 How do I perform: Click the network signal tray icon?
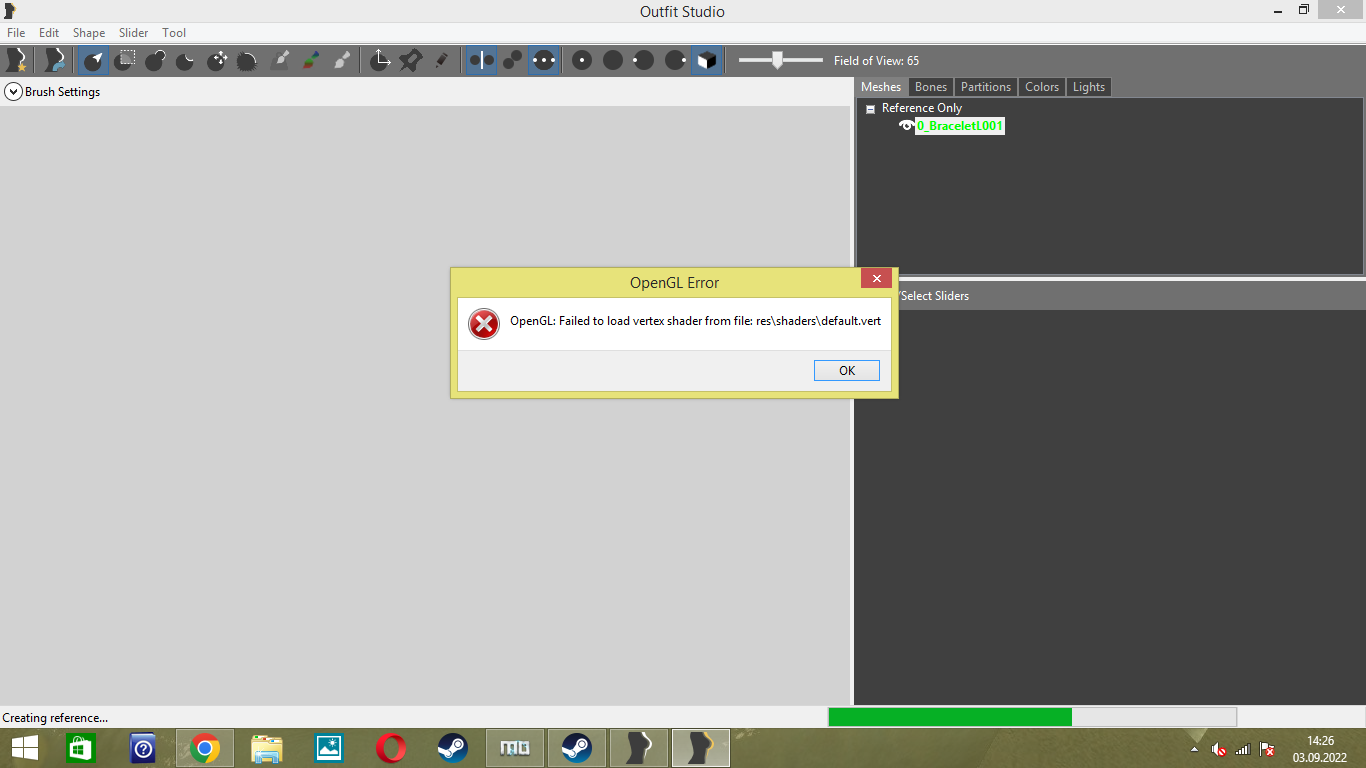pyautogui.click(x=1243, y=748)
